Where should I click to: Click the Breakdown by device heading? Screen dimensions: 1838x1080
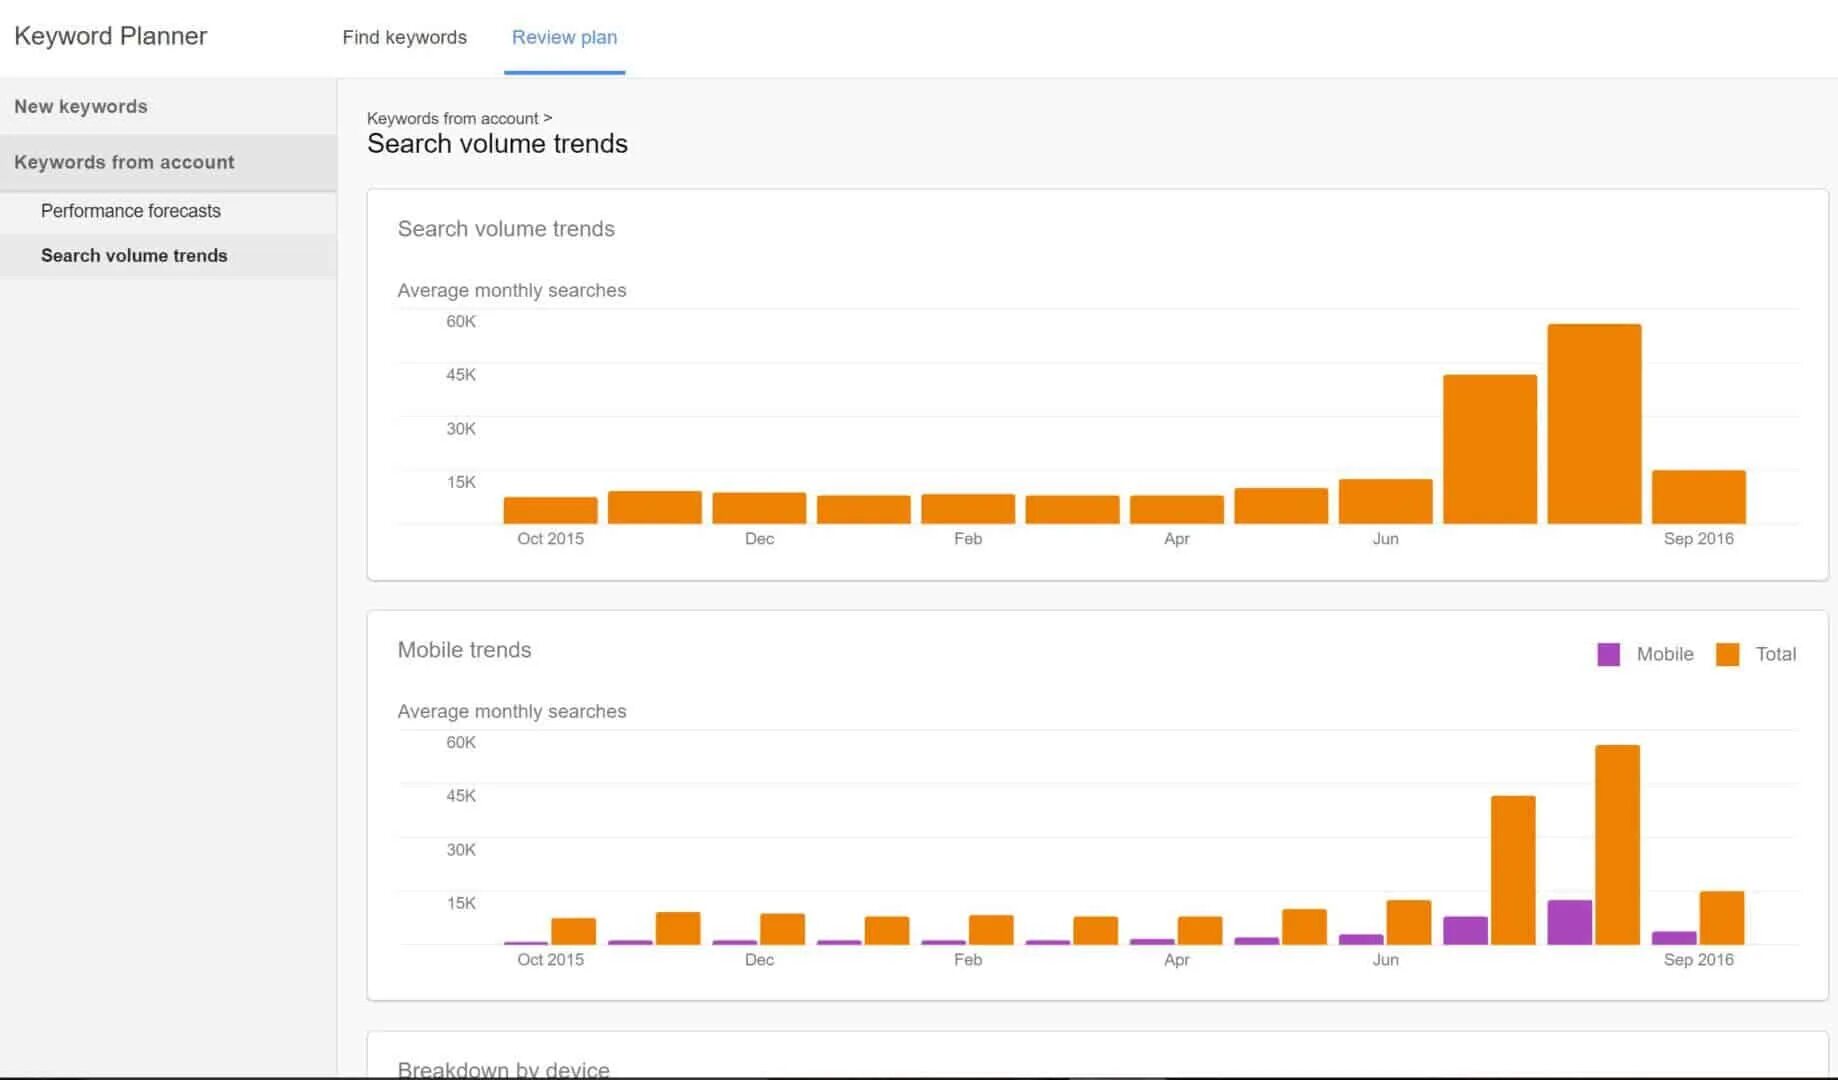(503, 1069)
